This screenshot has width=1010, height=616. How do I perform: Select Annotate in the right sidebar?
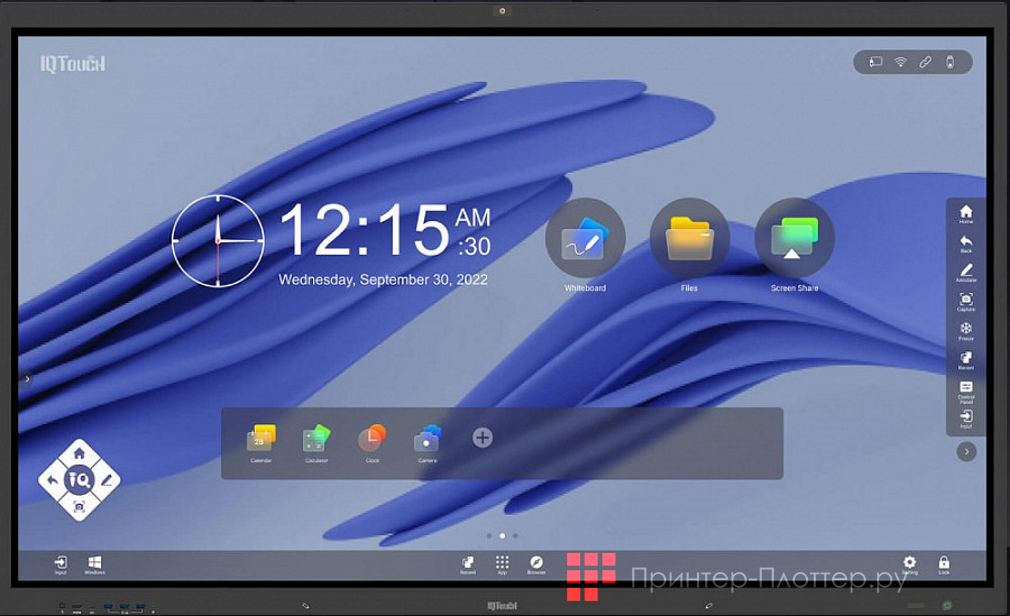click(x=966, y=272)
